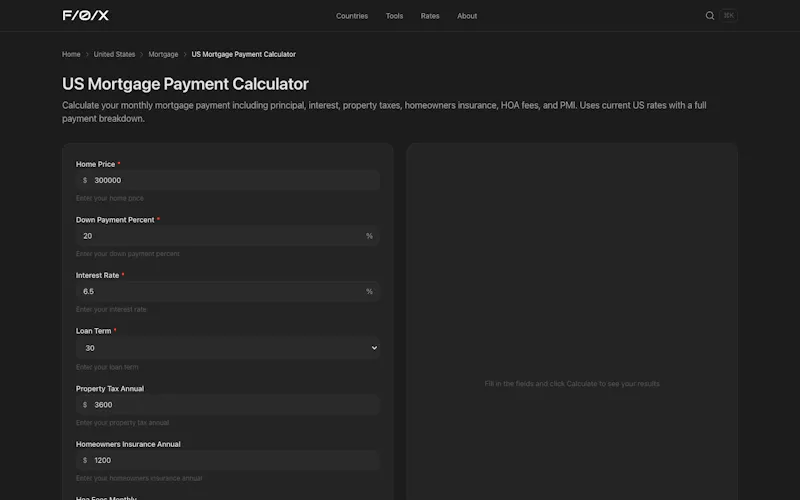Viewport: 800px width, 500px height.
Task: Open the Countries menu
Action: coord(352,16)
